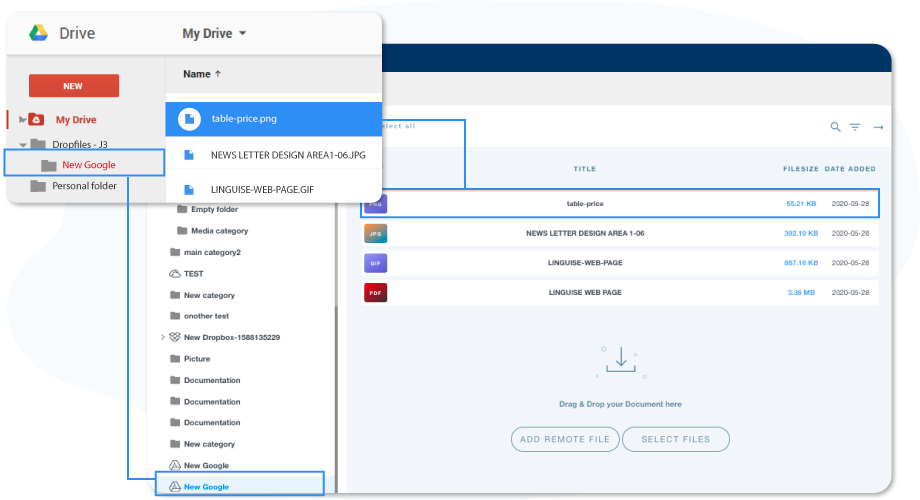Click the table-price.png file icon
The height and width of the screenshot is (500, 920).
190,119
